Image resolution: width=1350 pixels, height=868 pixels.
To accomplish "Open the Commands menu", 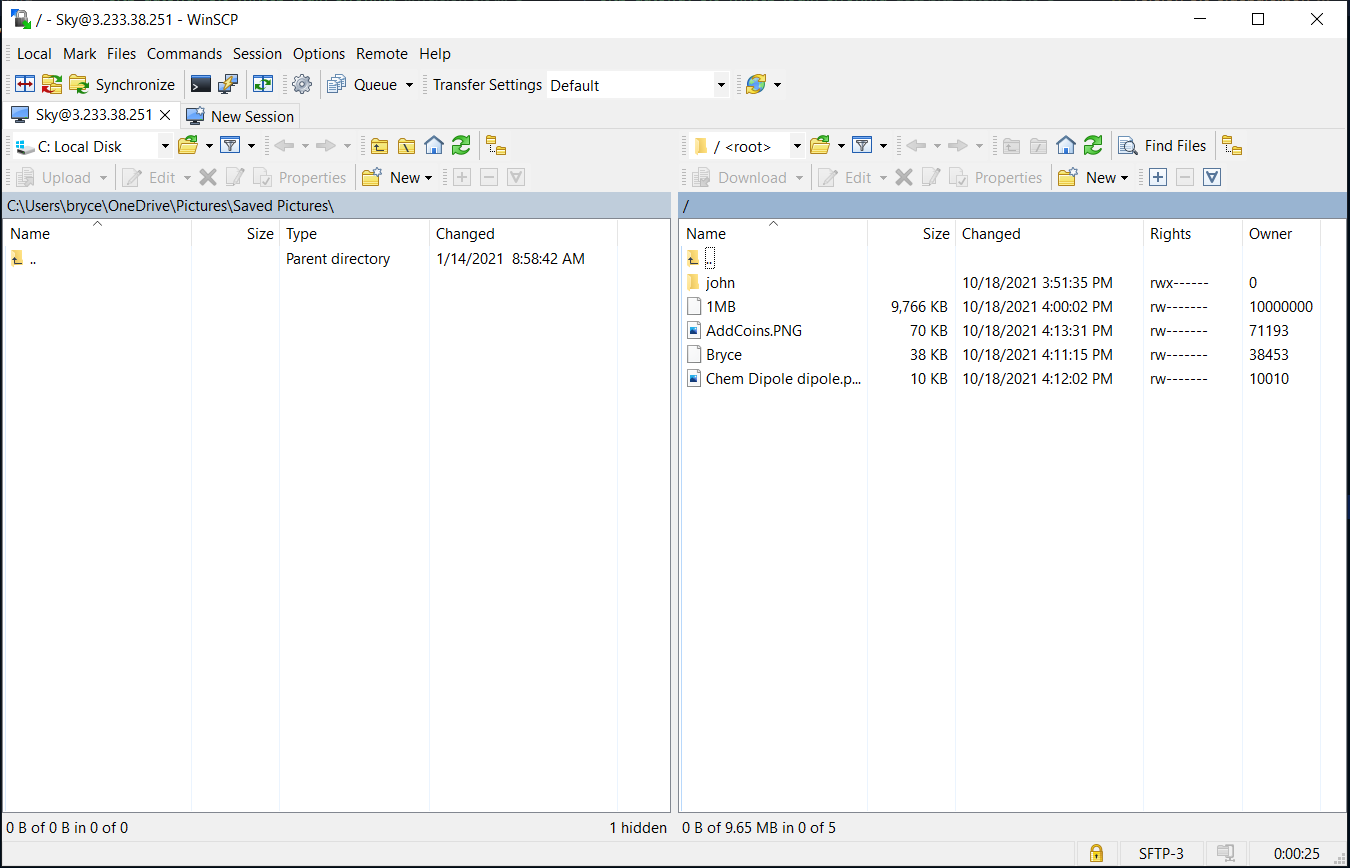I will coord(184,54).
